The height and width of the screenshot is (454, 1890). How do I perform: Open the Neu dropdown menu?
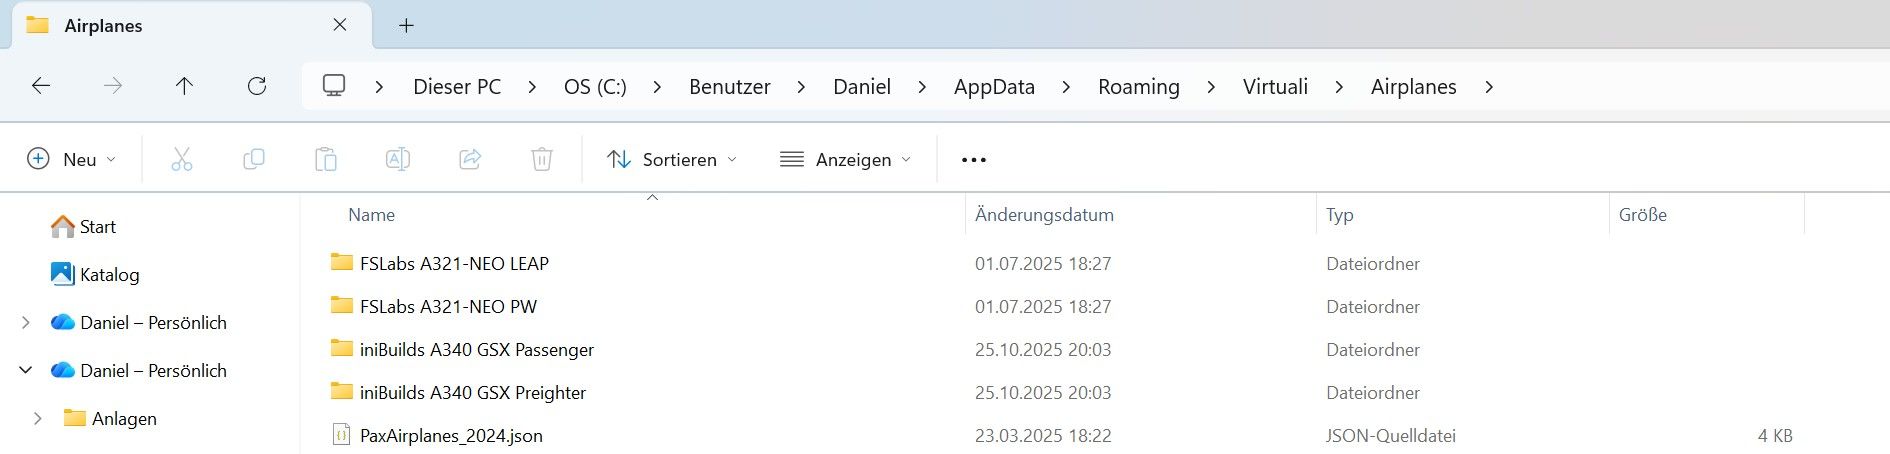tap(72, 159)
